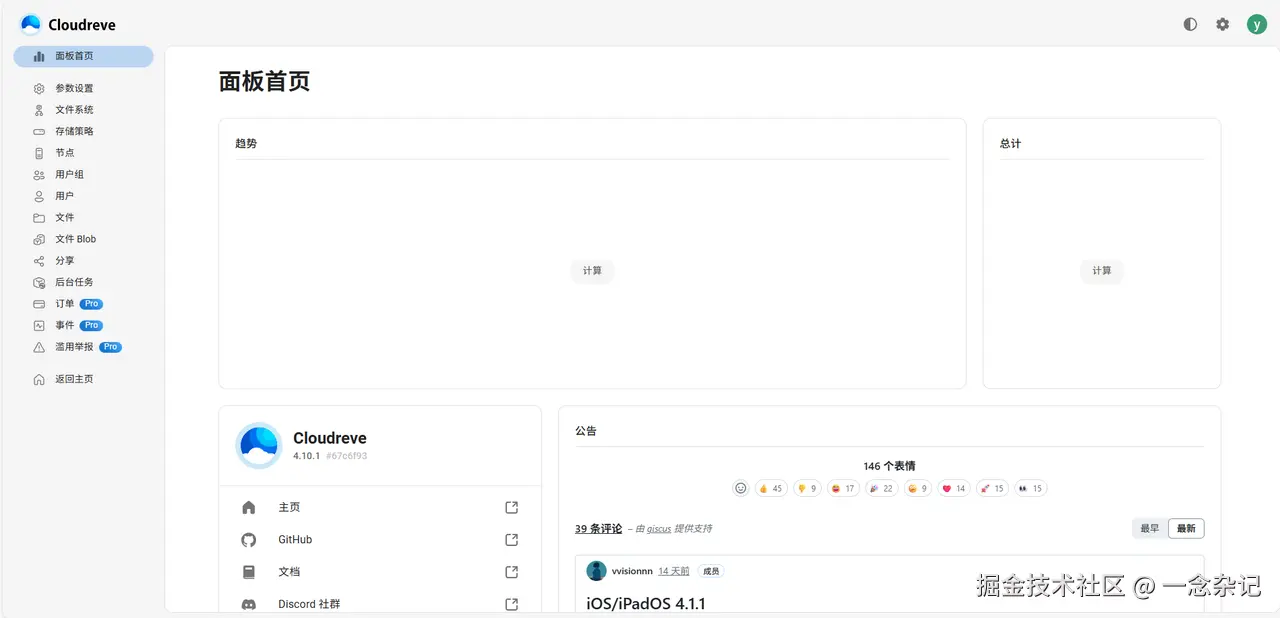Toggle party popper reaction showing 22
Screen dimensions: 1280x618
881,488
